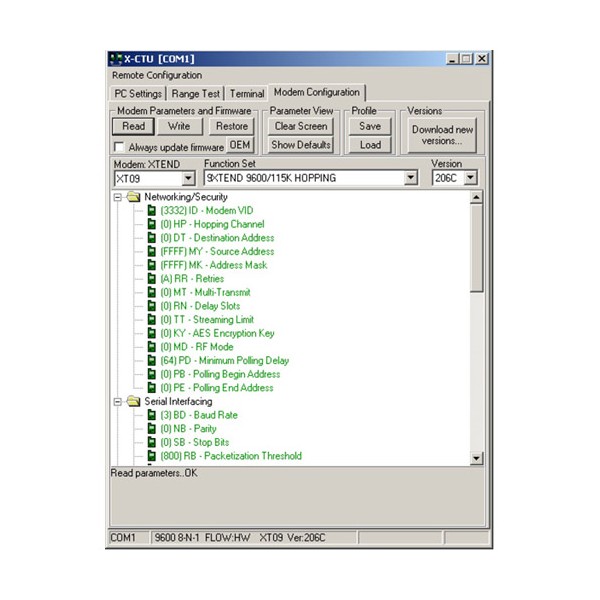Select (FFFF) MY - Source Address text
Screen dimensions: 600x600
click(217, 251)
